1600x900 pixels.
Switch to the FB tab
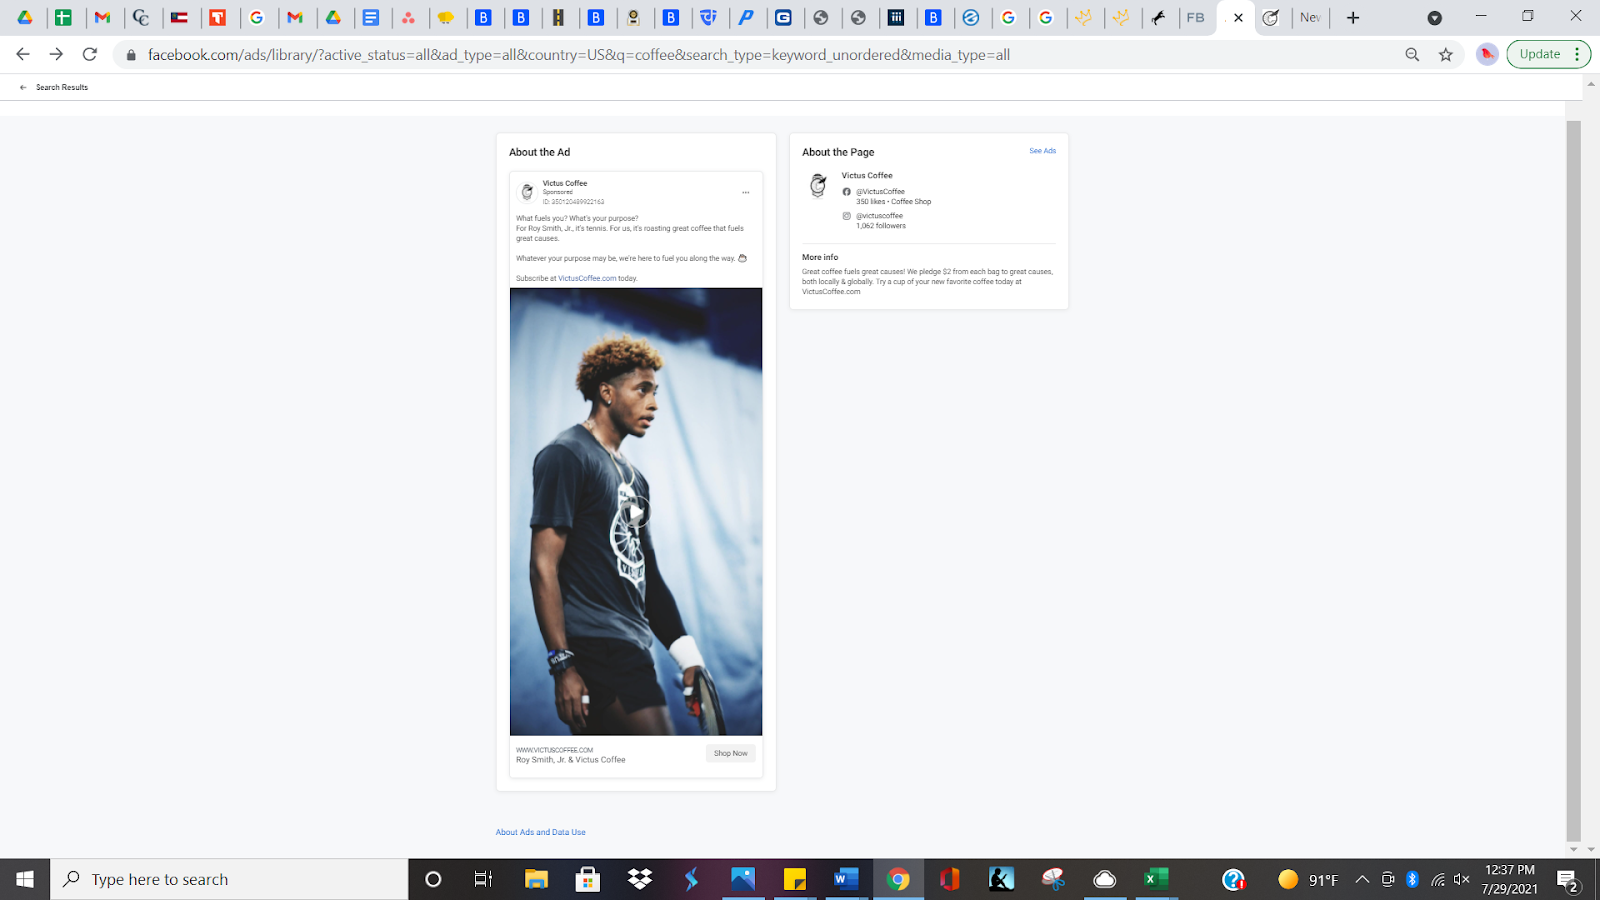(1195, 18)
